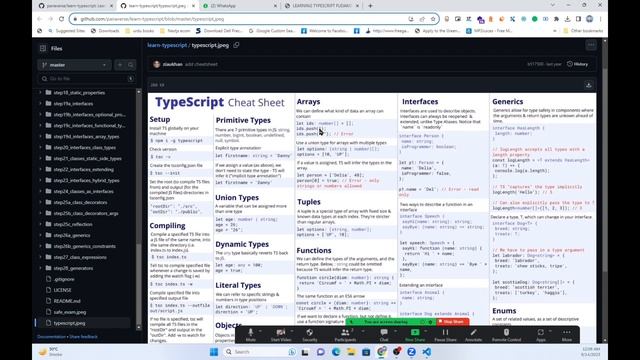Image resolution: width=640 pixels, height=360 pixels.
Task: Open the master branch dropdown
Action: [x=74, y=65]
